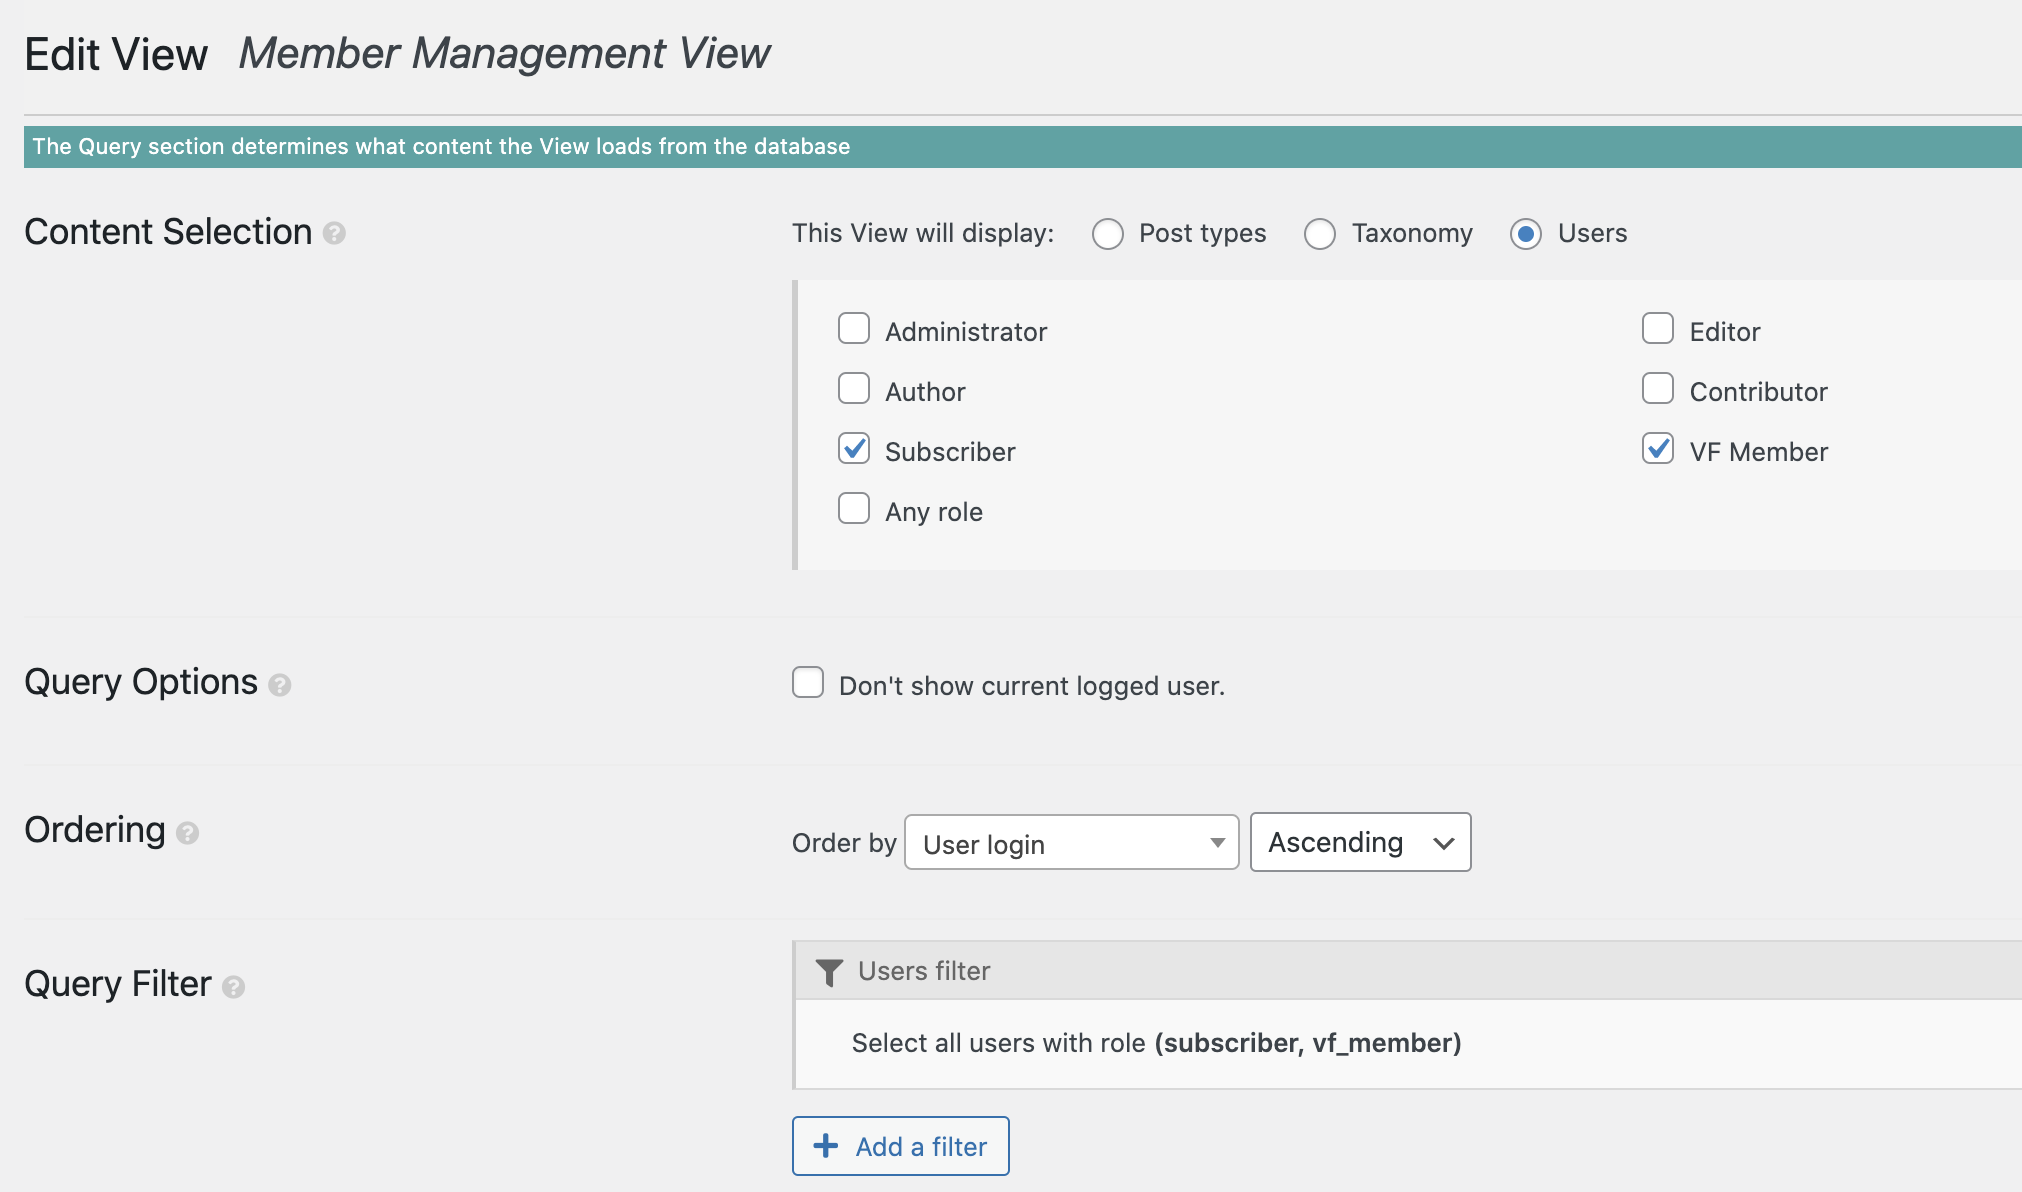Enable Don't show current logged user
The image size is (2022, 1192).
point(808,682)
